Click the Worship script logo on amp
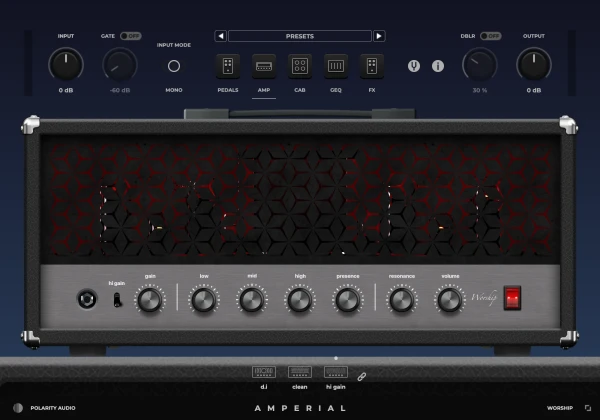Viewport: 600px width, 420px height. point(484,298)
